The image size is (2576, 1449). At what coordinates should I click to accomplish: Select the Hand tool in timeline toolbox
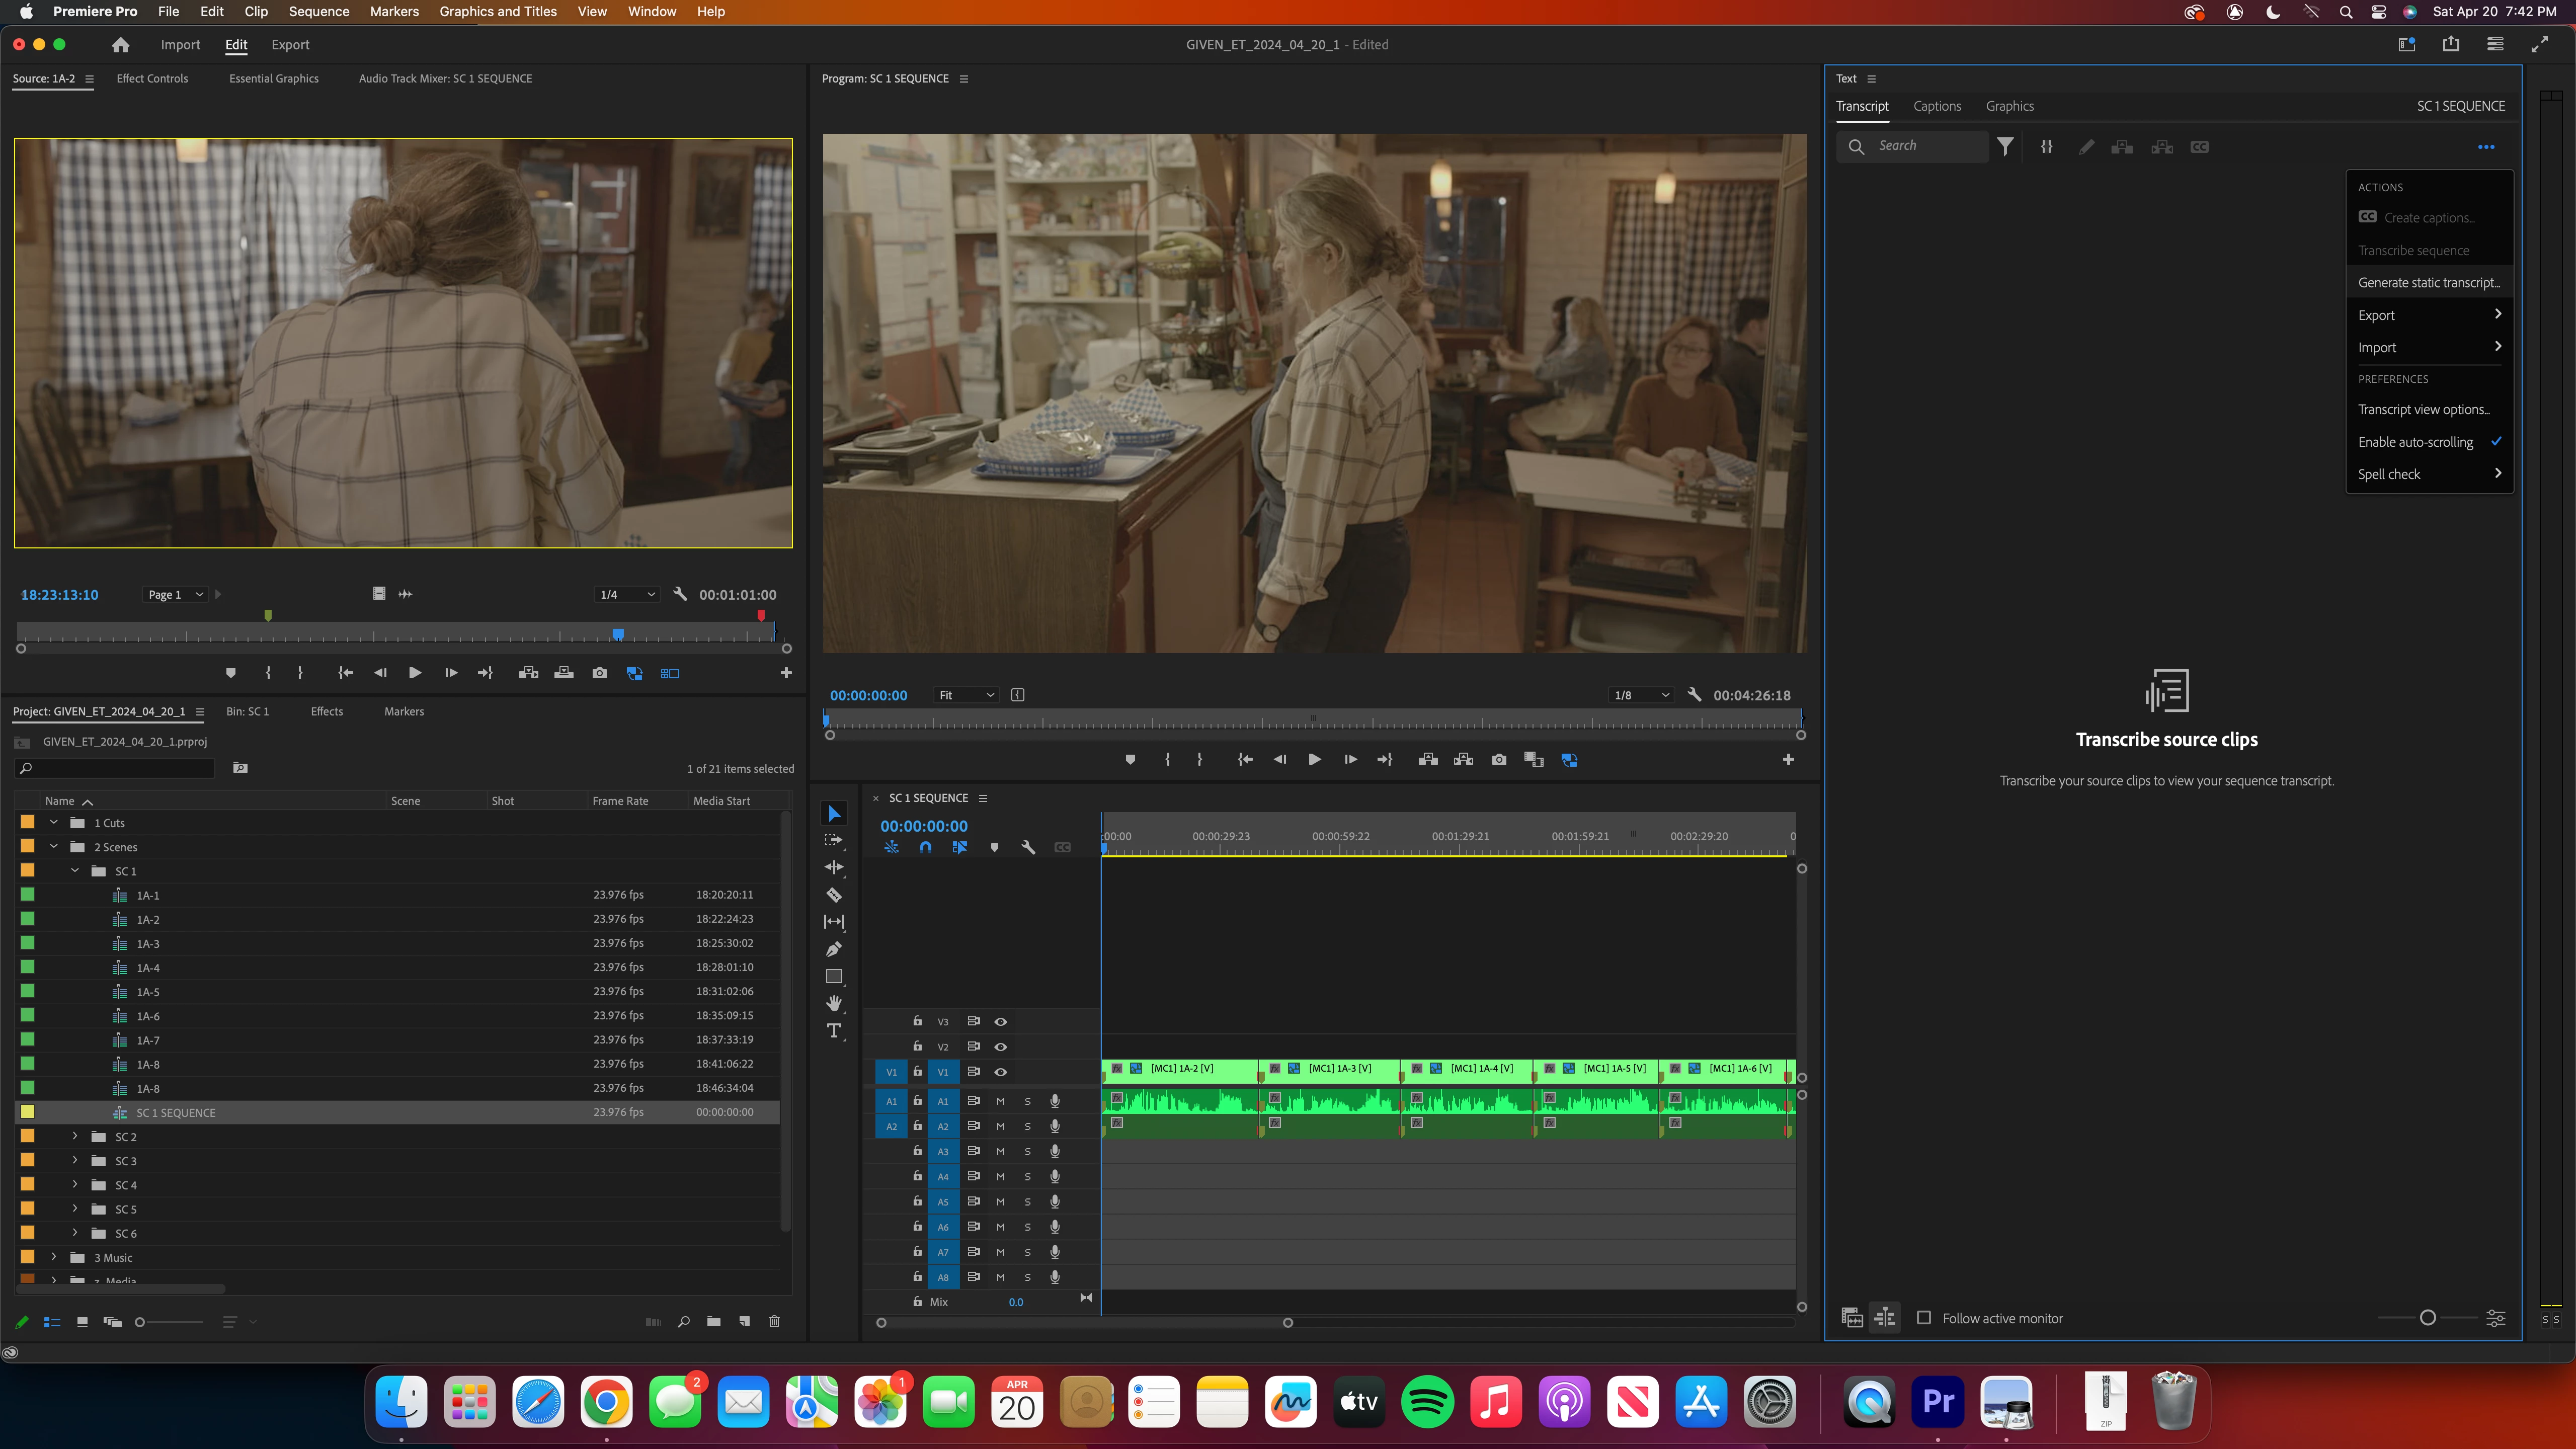[x=833, y=1003]
